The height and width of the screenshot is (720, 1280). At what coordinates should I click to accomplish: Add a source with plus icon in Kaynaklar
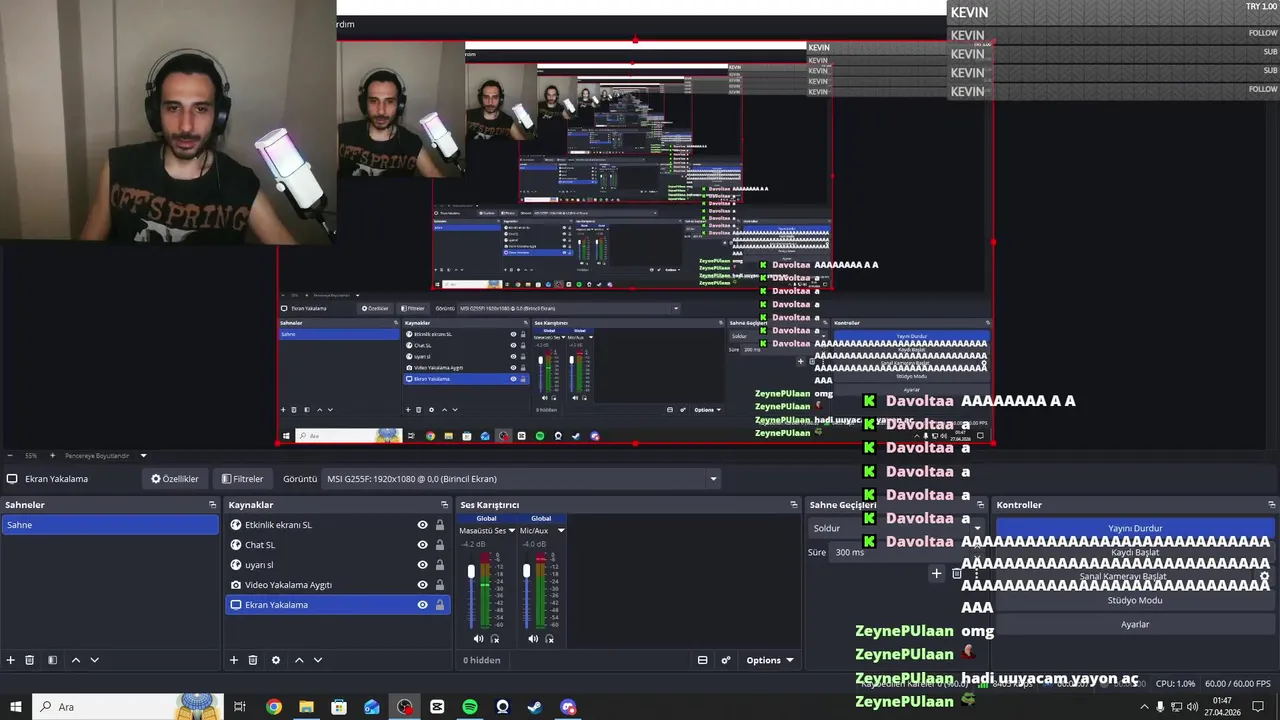[234, 660]
